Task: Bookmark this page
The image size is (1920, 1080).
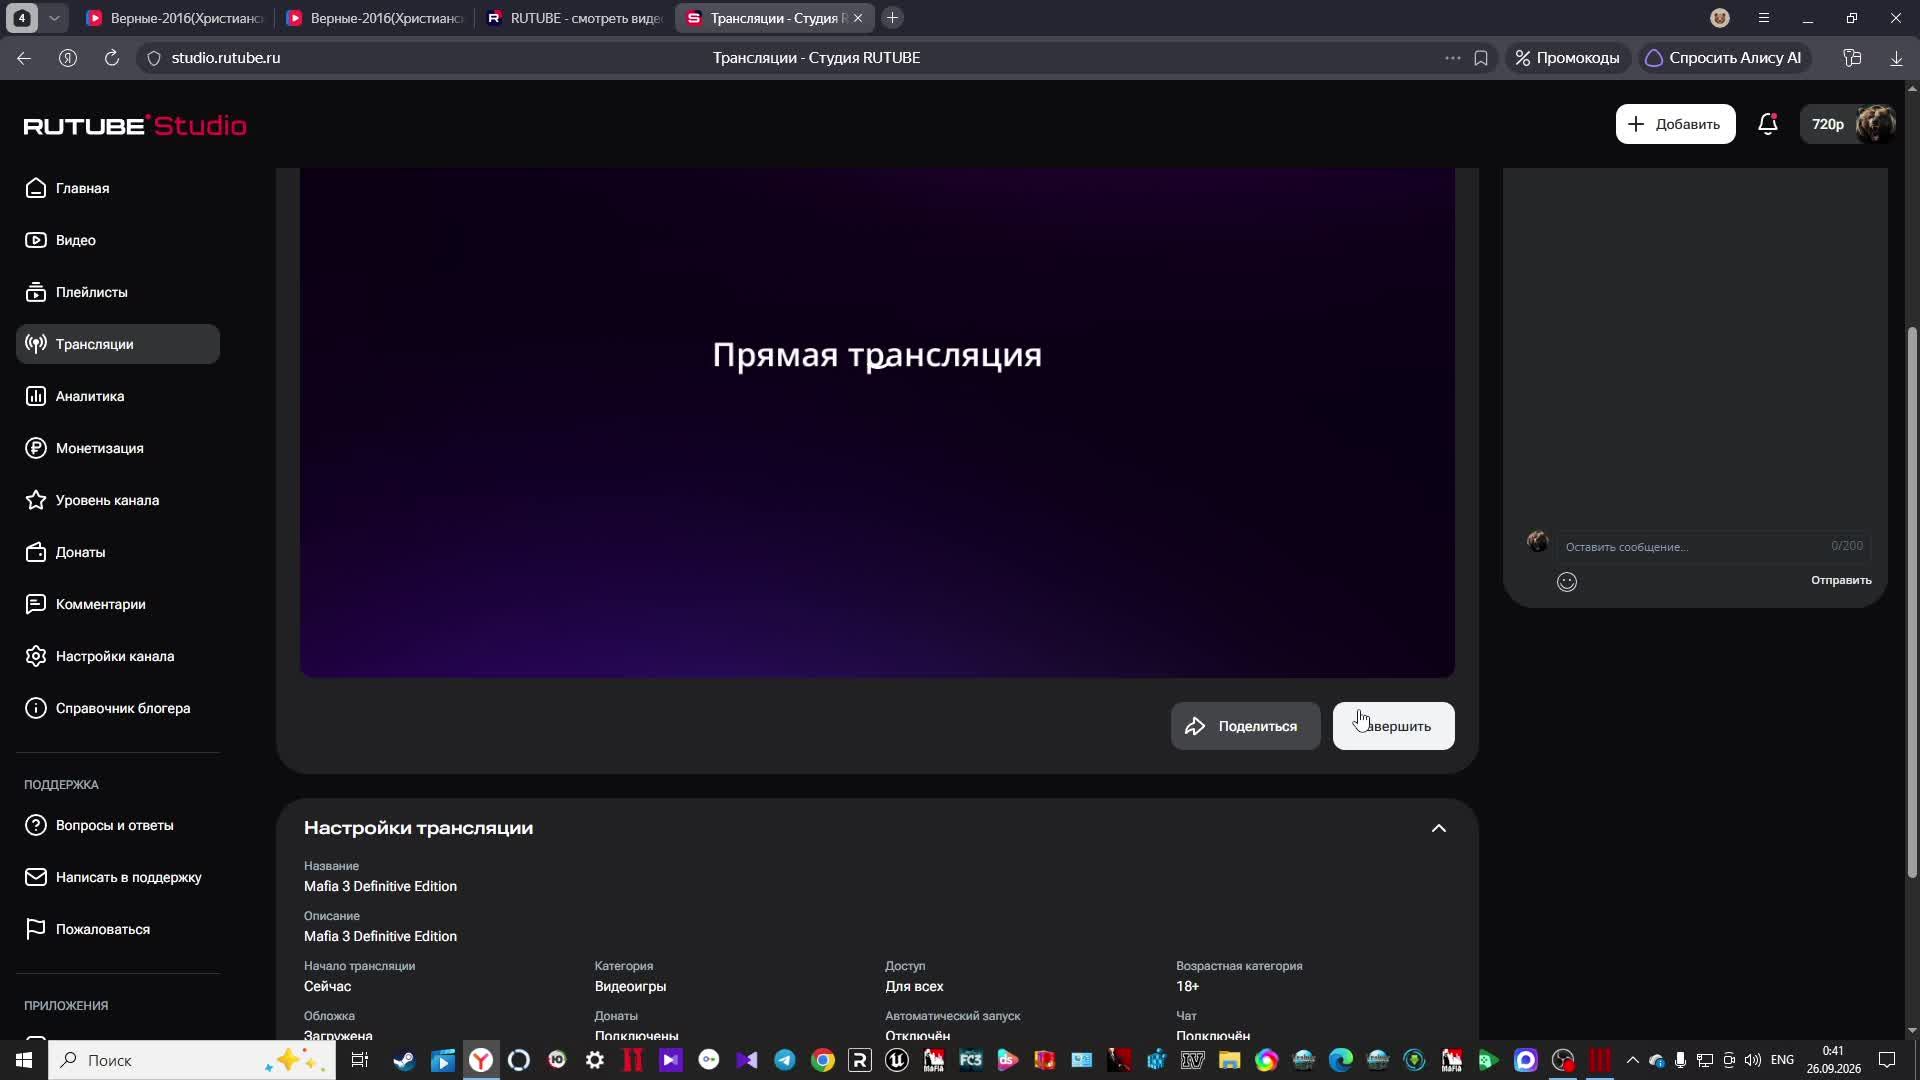Action: 1481,58
